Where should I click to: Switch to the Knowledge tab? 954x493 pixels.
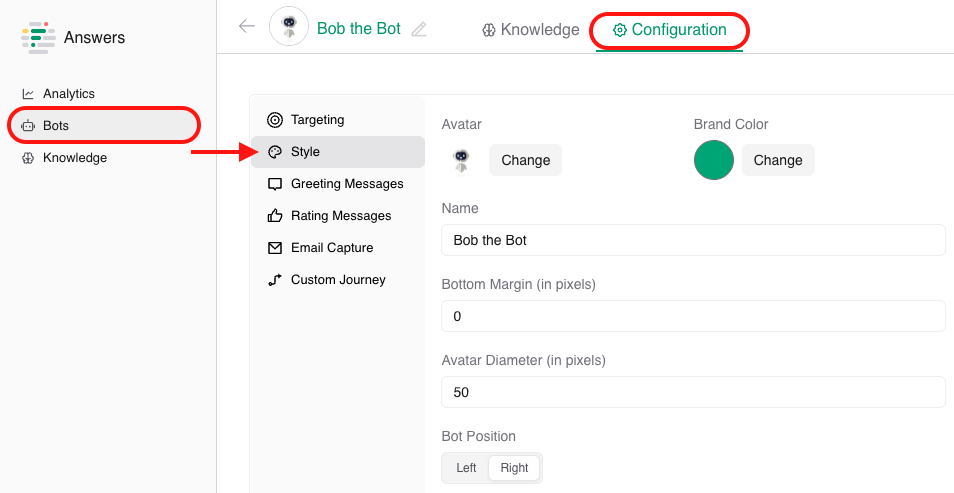point(530,30)
